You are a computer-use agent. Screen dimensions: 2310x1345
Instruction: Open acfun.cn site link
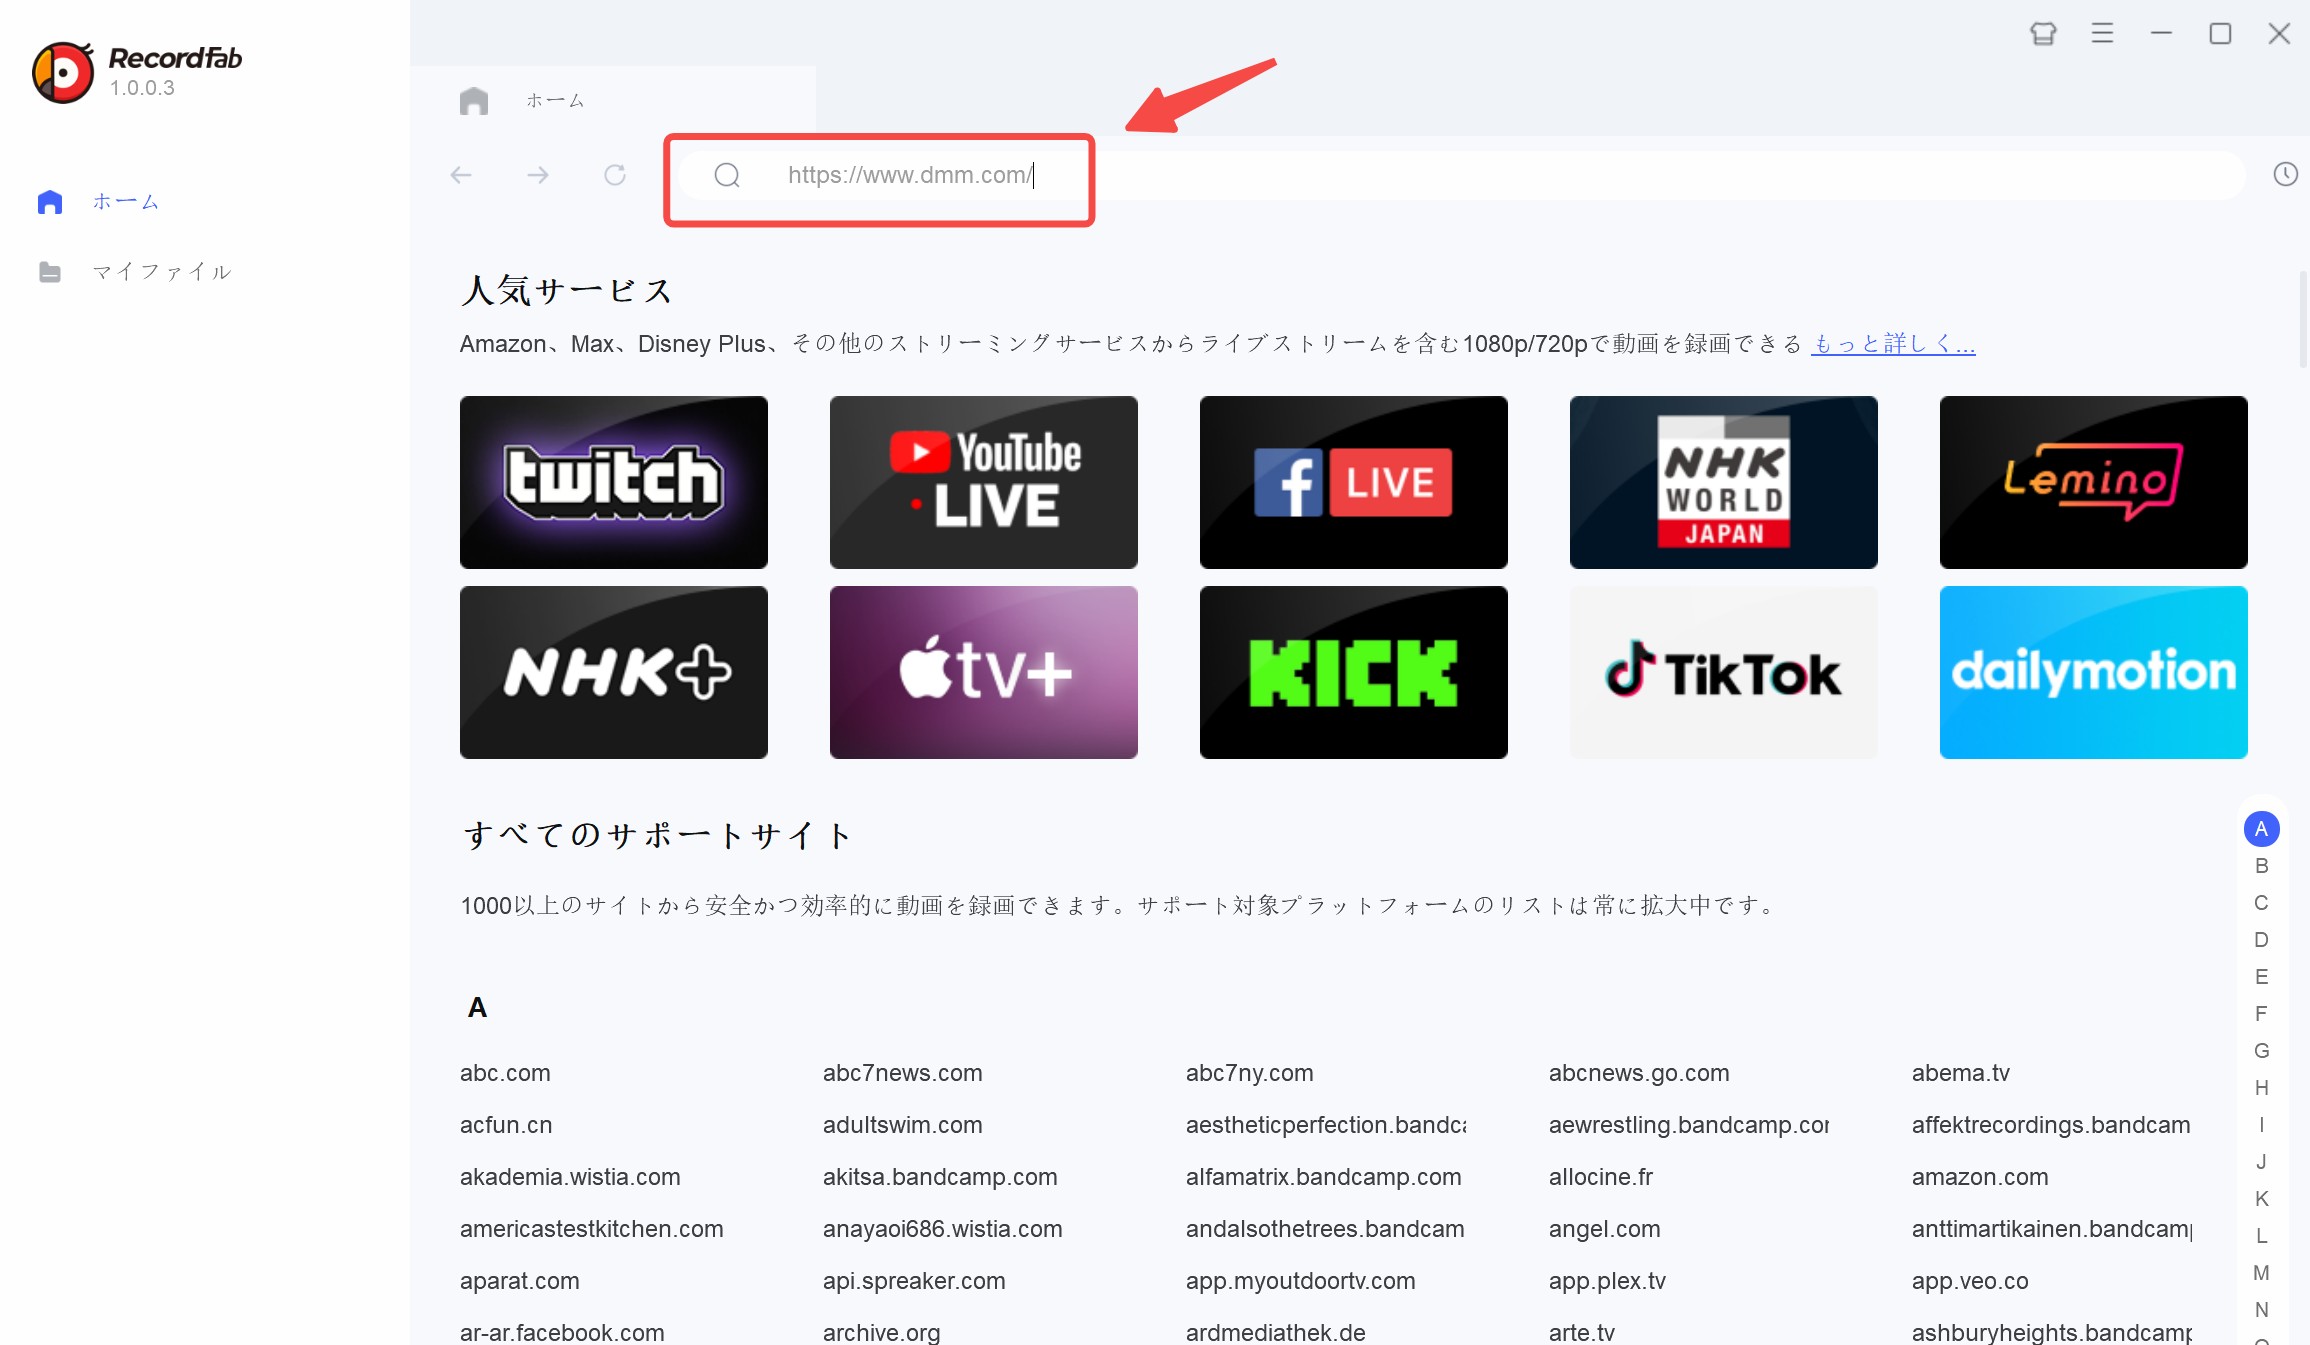pyautogui.click(x=506, y=1125)
